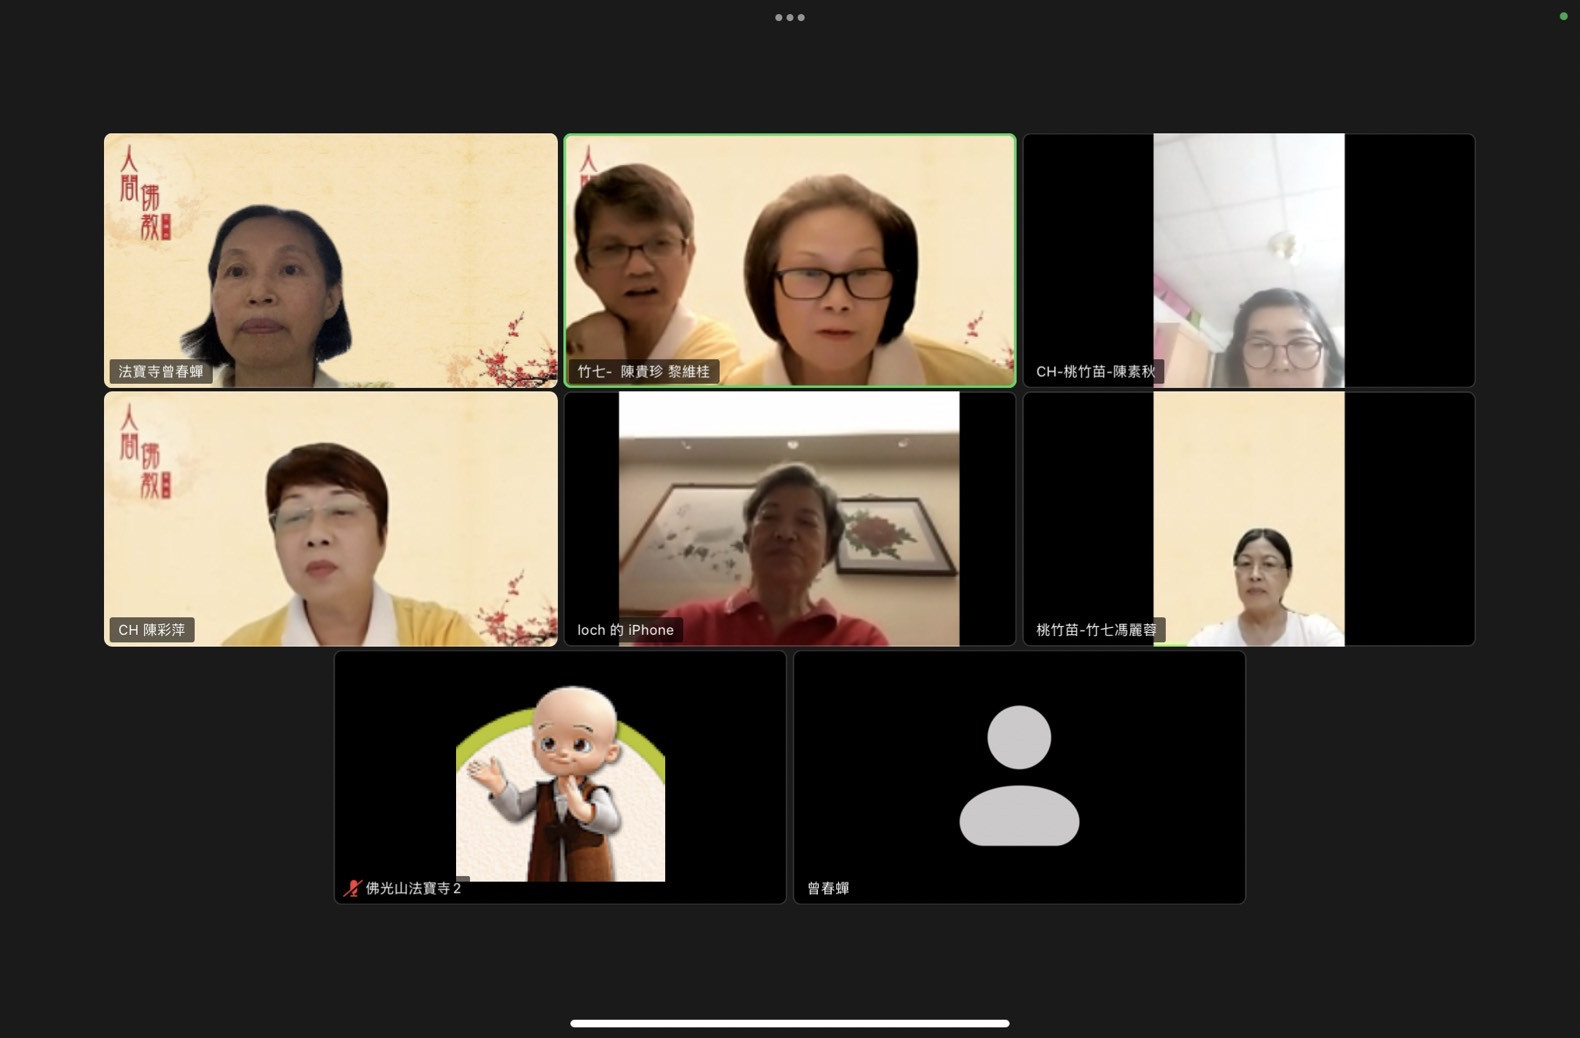Open the three-dot multitasking menu at top
The image size is (1580, 1038).
[789, 17]
